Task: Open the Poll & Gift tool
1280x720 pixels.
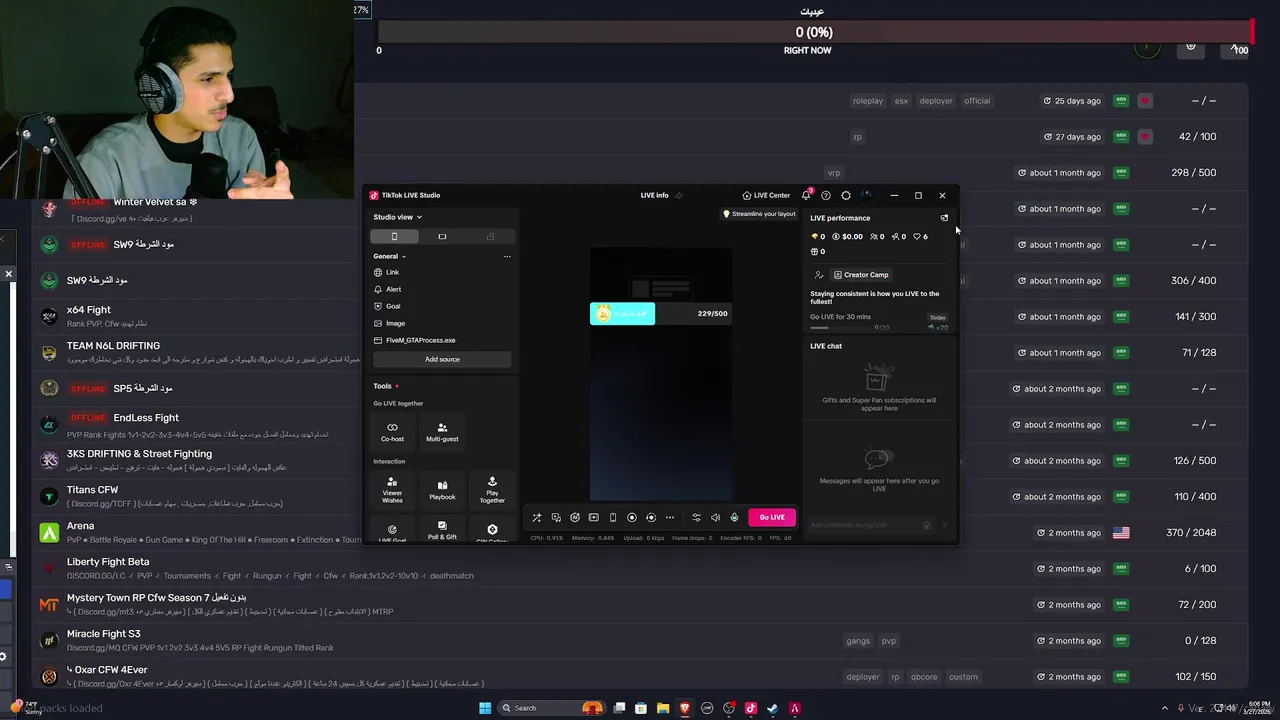Action: pos(442,530)
